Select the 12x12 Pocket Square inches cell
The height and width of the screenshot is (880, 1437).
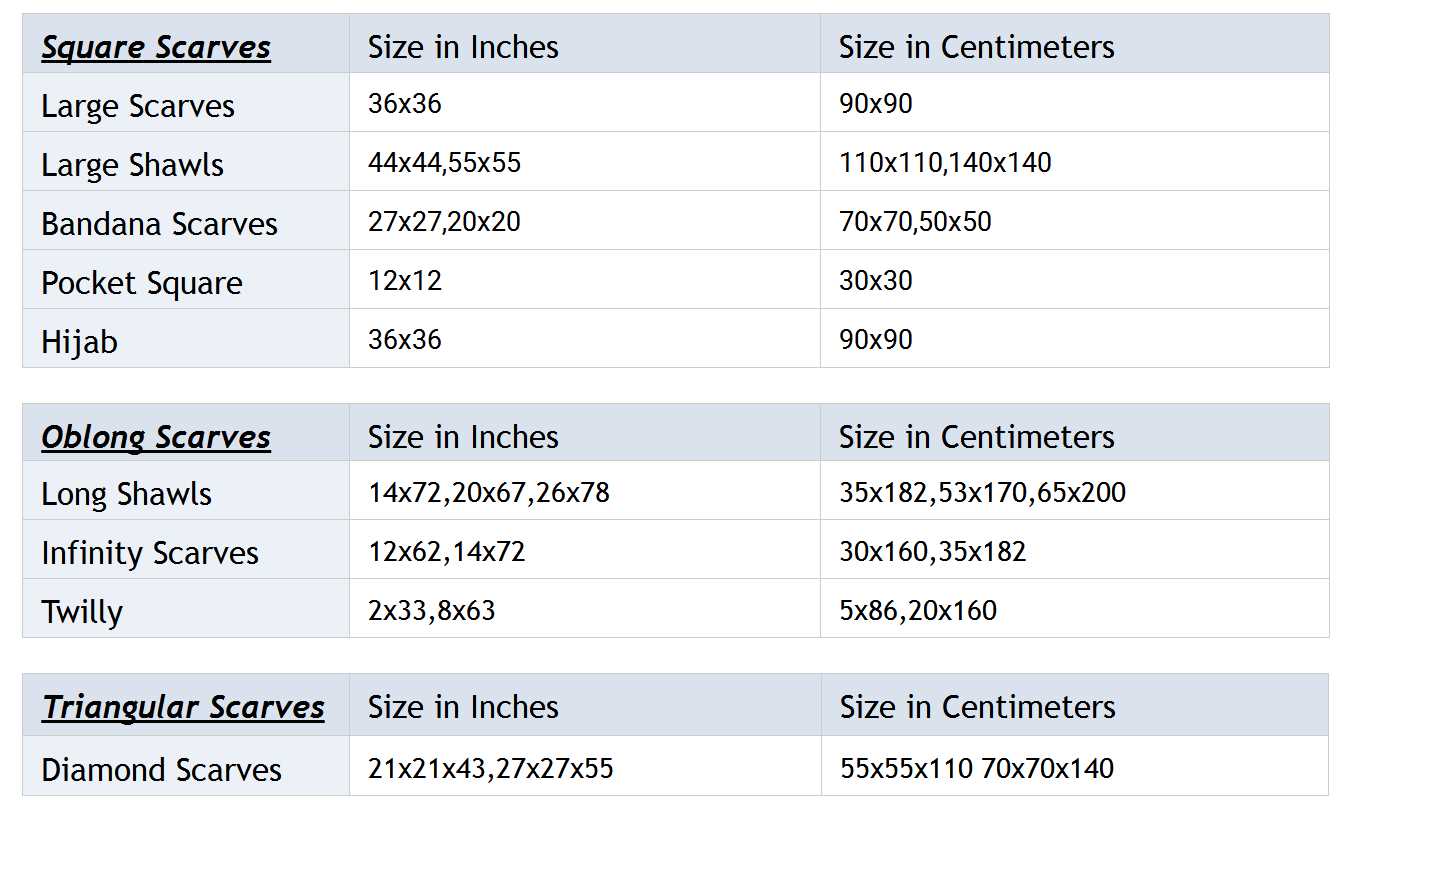click(405, 281)
